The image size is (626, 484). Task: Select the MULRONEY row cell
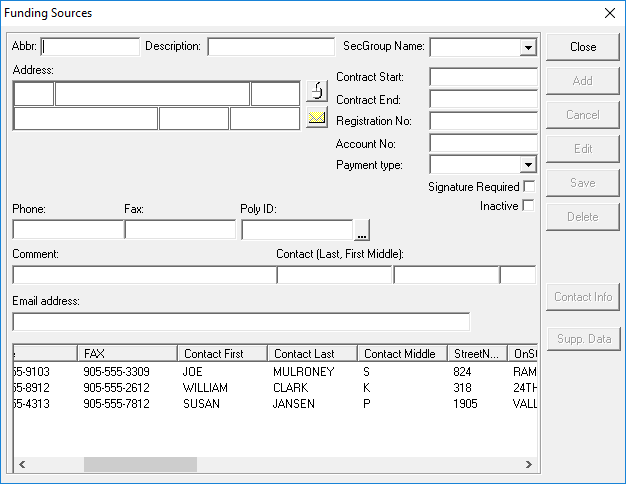click(303, 372)
